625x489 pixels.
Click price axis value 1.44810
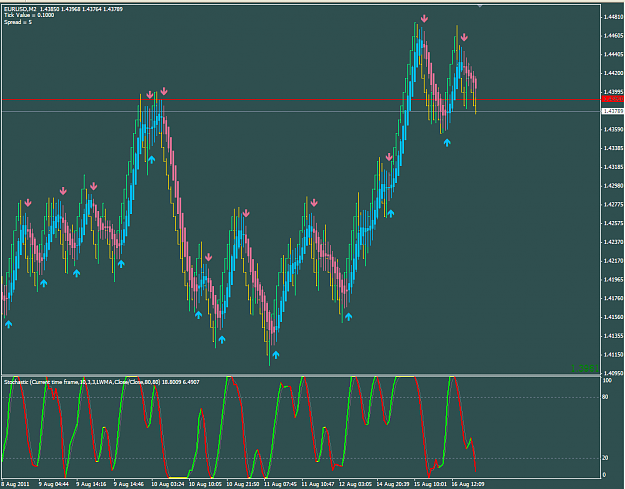point(613,17)
